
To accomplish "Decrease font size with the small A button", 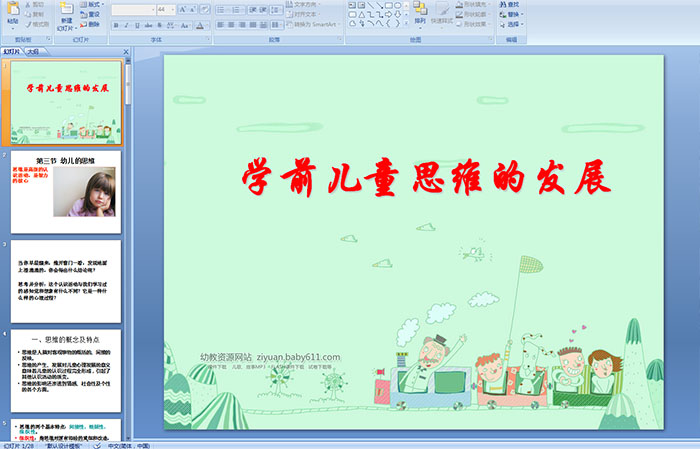I will [193, 9].
